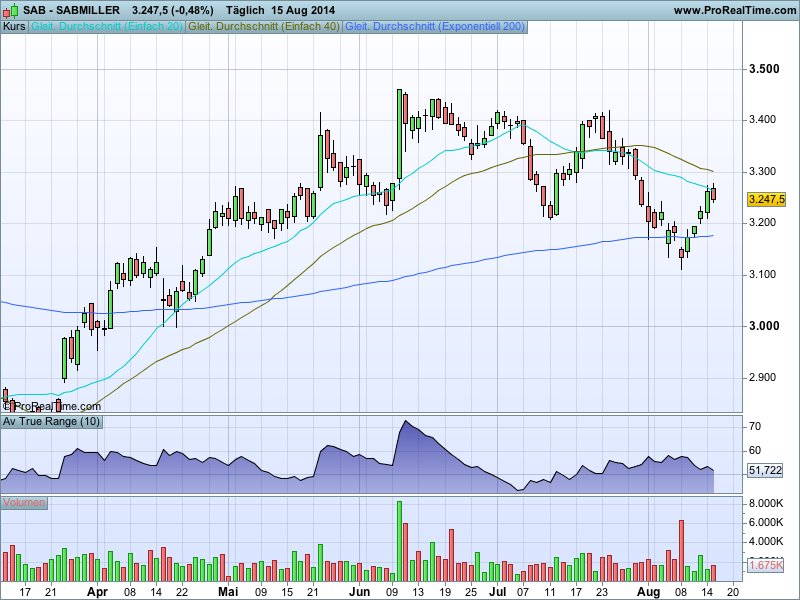Click the Mai month label on time axis
800x600 pixels.
click(x=228, y=591)
